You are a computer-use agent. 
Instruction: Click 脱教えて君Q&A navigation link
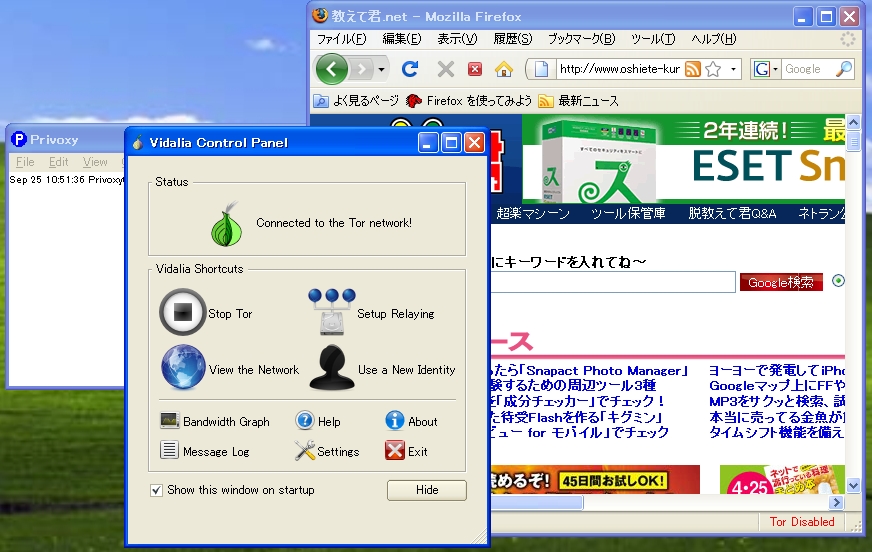[x=732, y=213]
